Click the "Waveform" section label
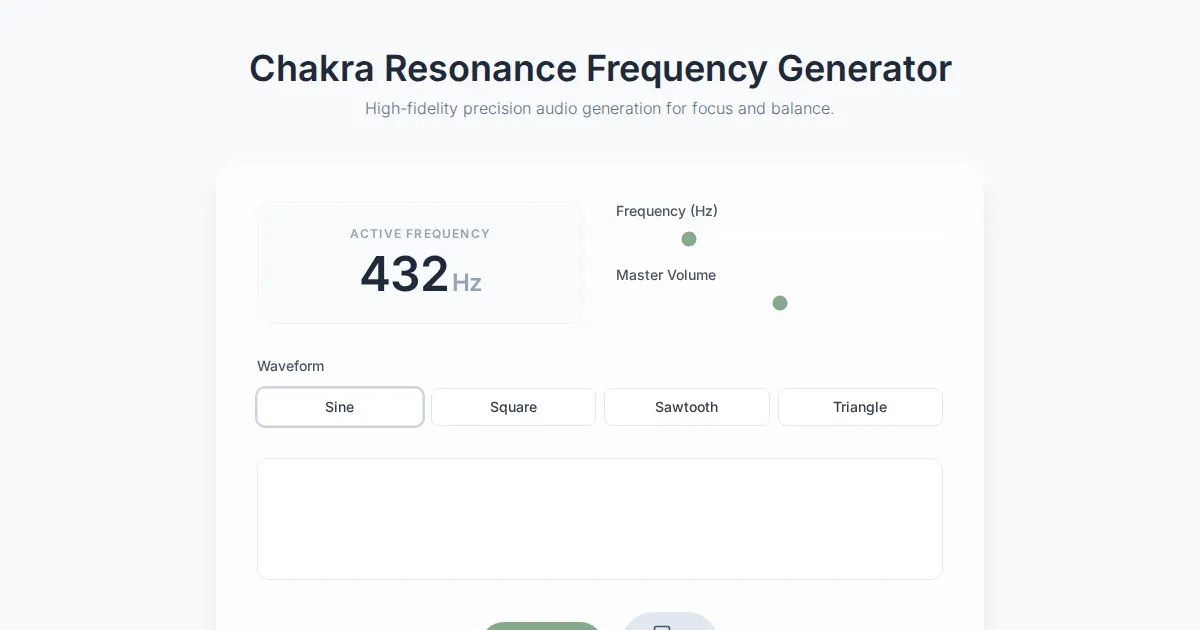1200x630 pixels. [290, 366]
